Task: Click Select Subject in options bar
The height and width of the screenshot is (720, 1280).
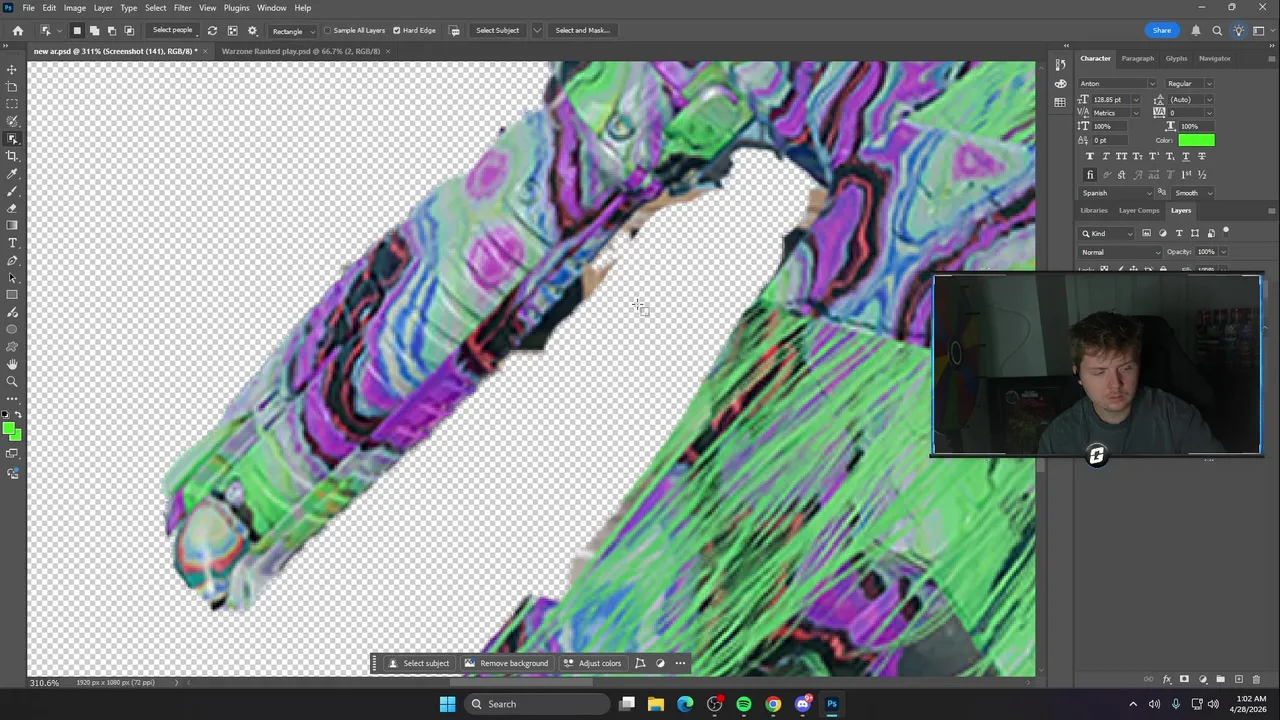Action: (497, 30)
